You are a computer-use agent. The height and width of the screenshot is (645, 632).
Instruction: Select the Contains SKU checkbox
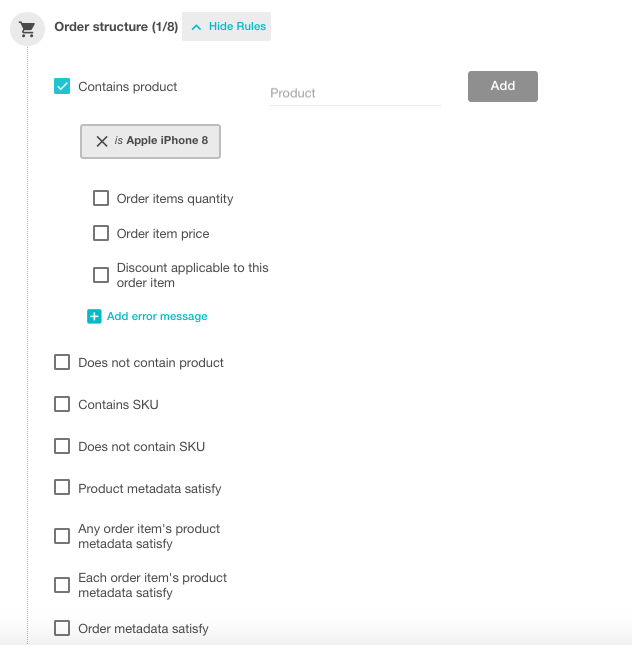tap(62, 405)
